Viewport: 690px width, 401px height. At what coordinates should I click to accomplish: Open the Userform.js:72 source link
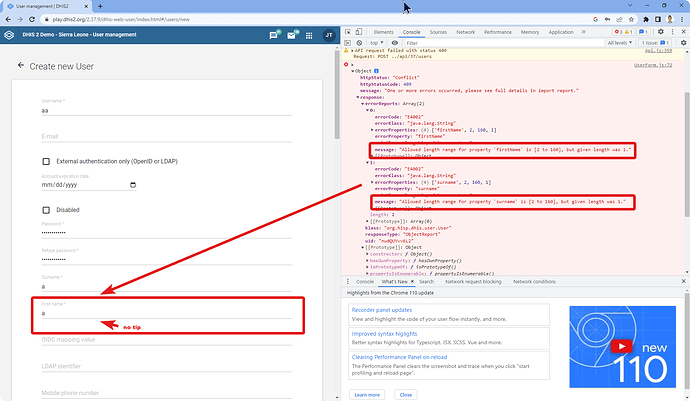(x=653, y=65)
